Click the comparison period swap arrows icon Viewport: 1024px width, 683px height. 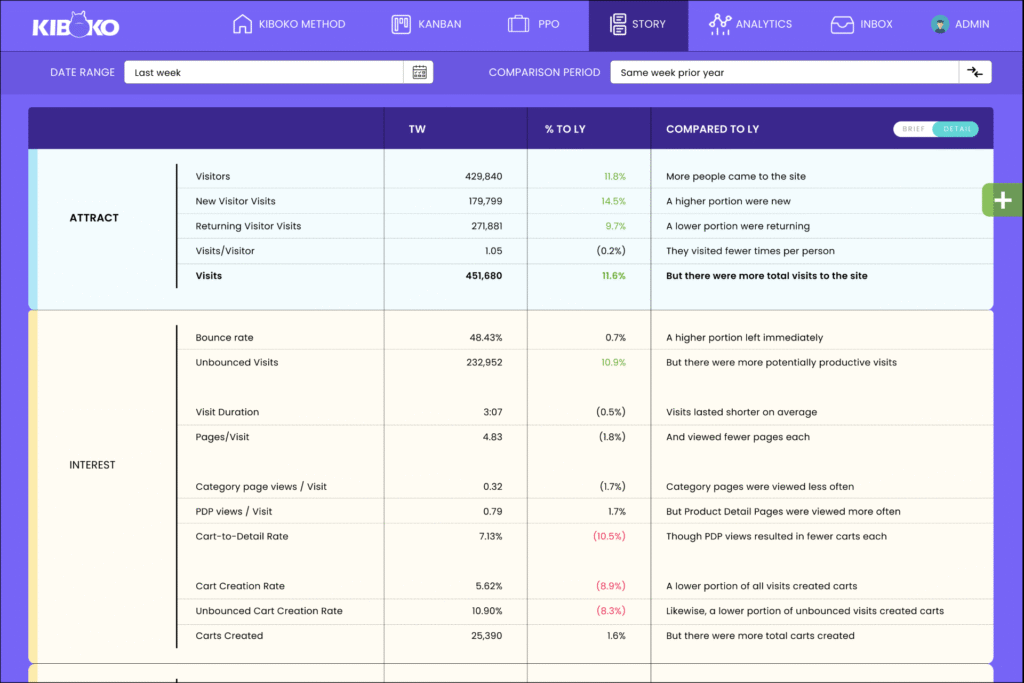click(x=974, y=72)
